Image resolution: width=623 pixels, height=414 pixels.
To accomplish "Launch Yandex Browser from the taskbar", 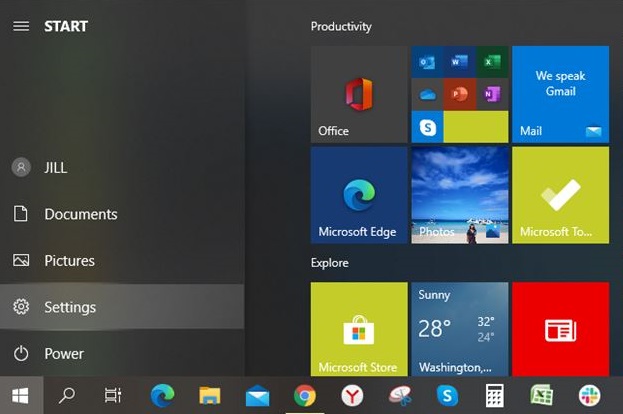I will click(x=352, y=395).
